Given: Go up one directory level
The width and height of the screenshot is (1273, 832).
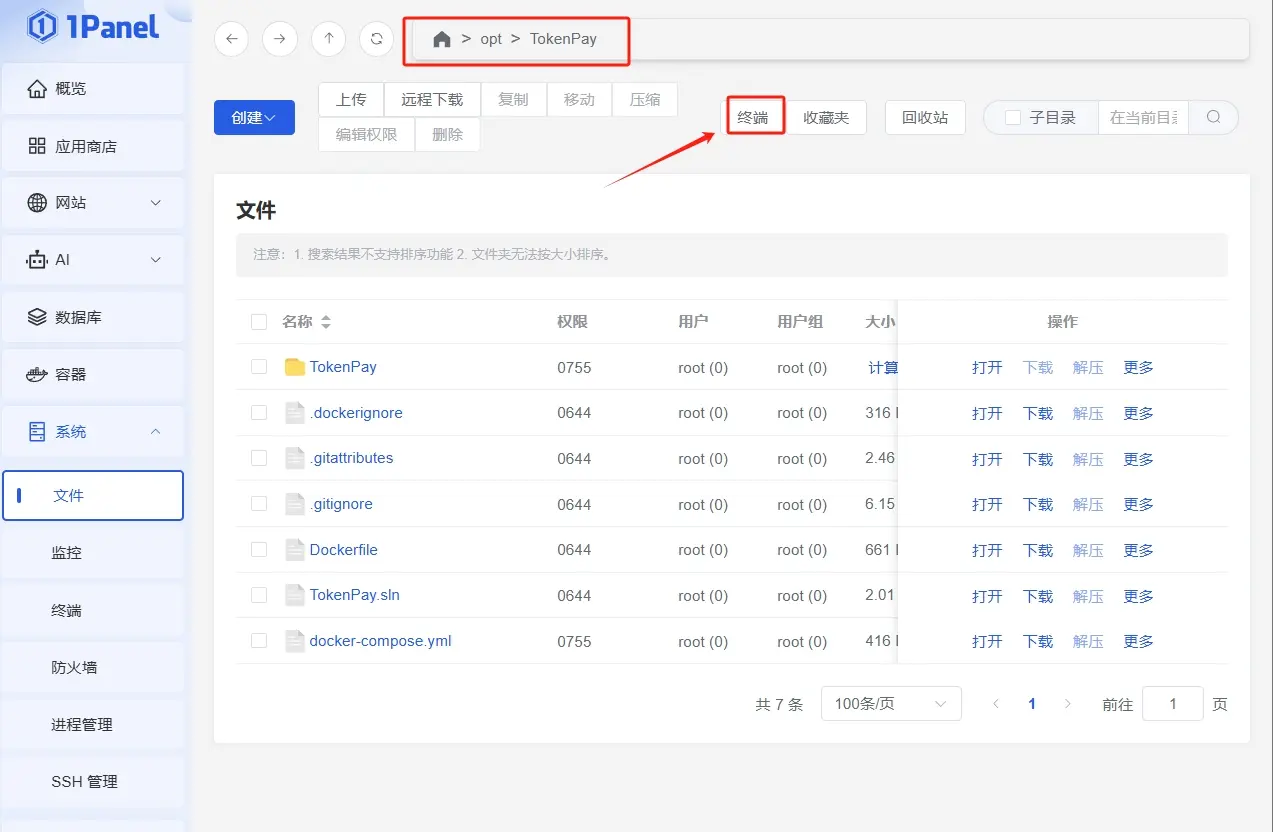Looking at the screenshot, I should [x=328, y=39].
